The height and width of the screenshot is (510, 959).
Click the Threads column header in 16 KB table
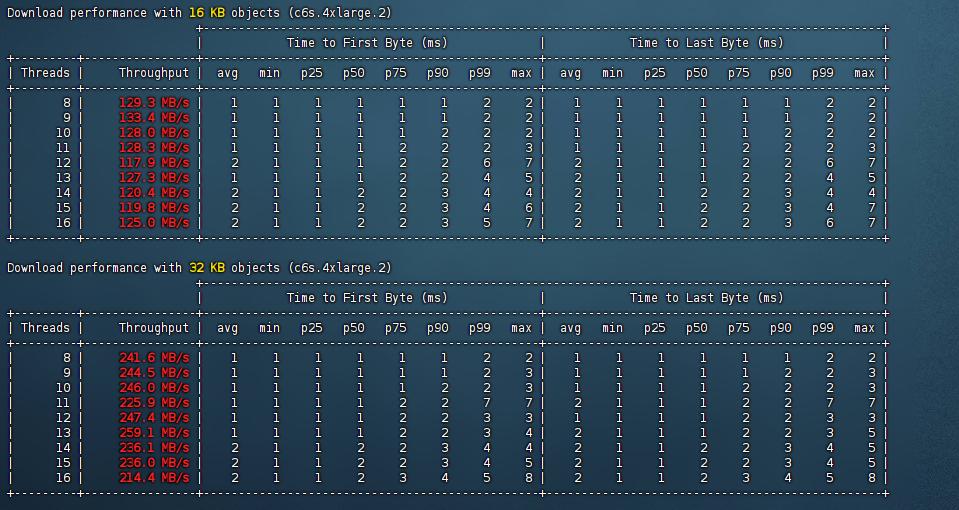tap(45, 73)
